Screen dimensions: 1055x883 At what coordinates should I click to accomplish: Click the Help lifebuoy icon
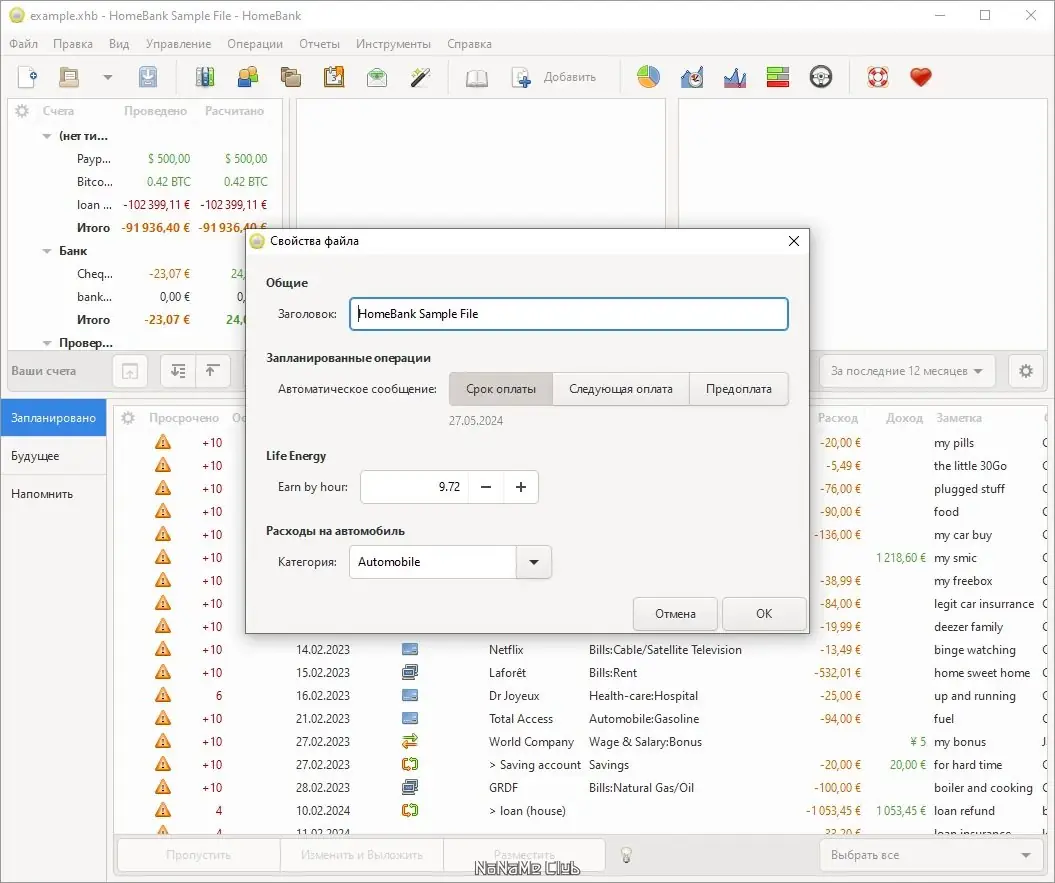[877, 77]
